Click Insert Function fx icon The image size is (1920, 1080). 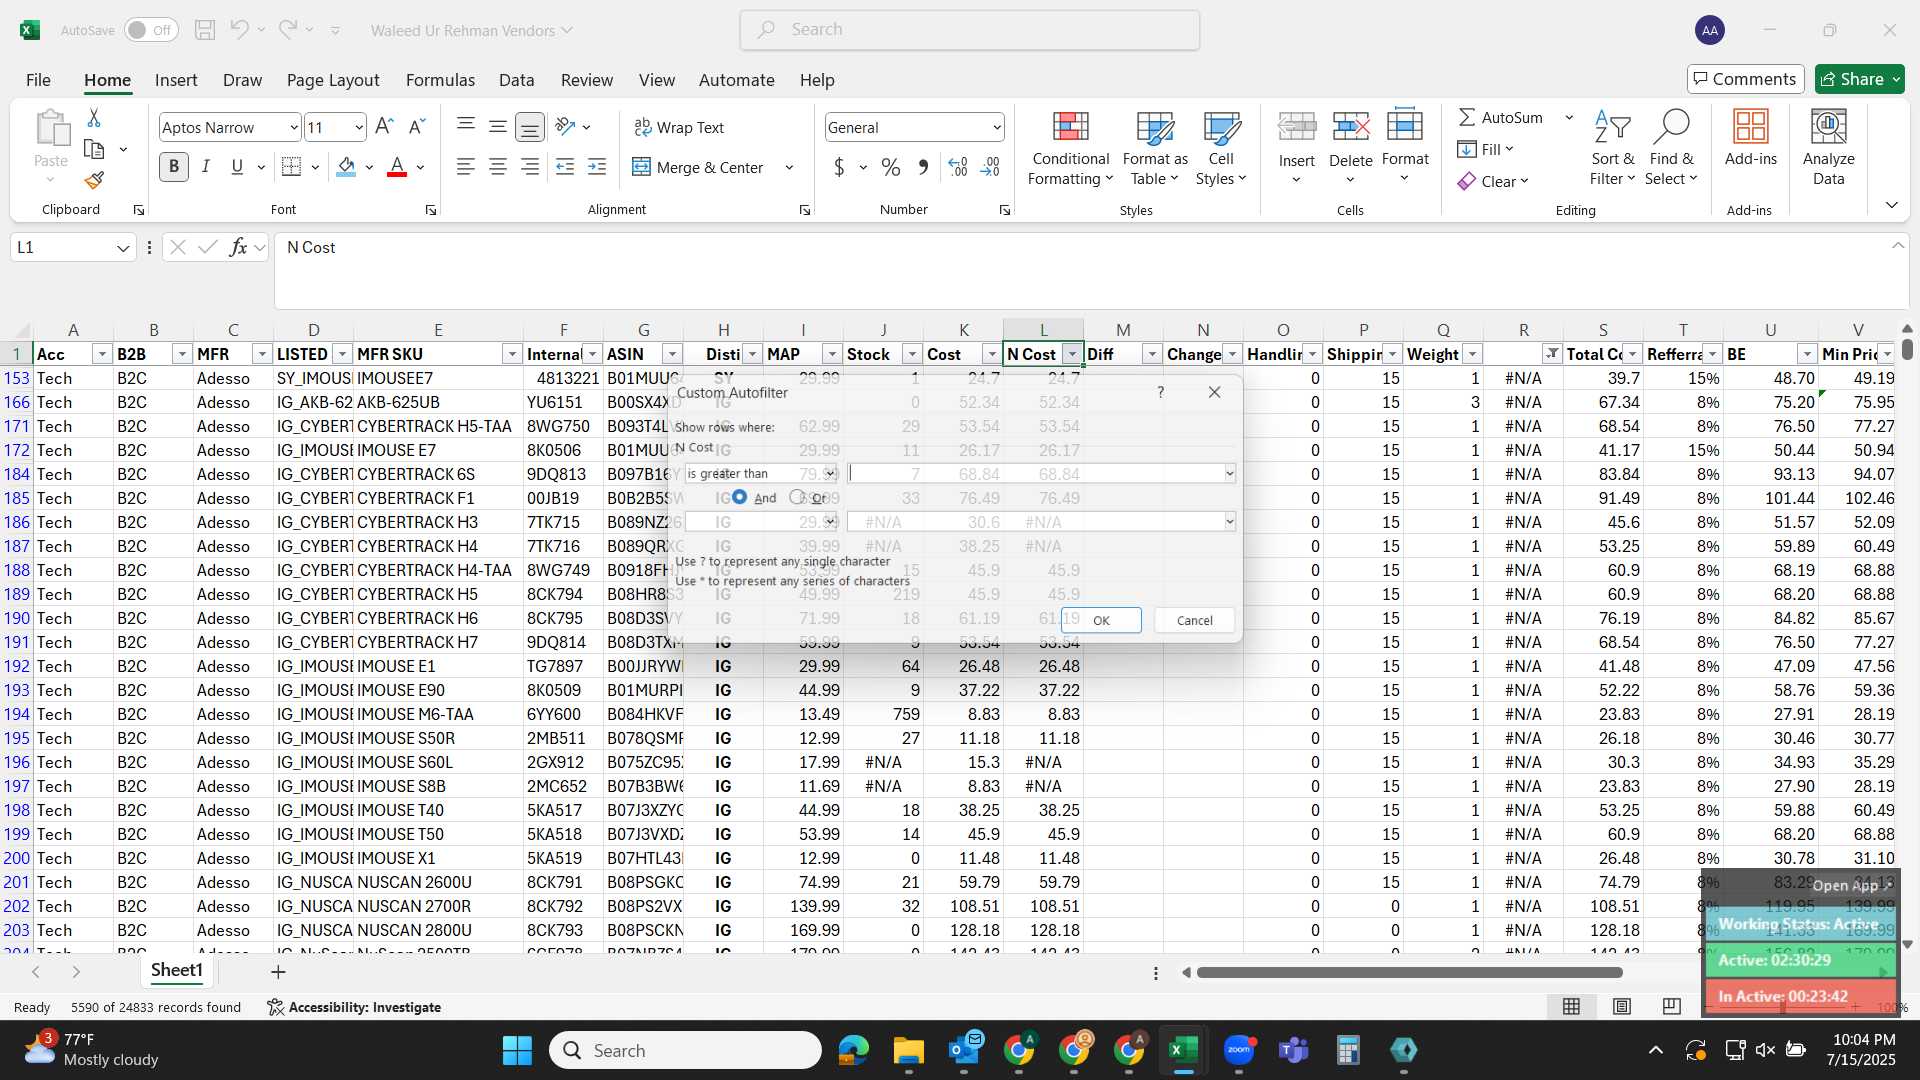coord(238,247)
